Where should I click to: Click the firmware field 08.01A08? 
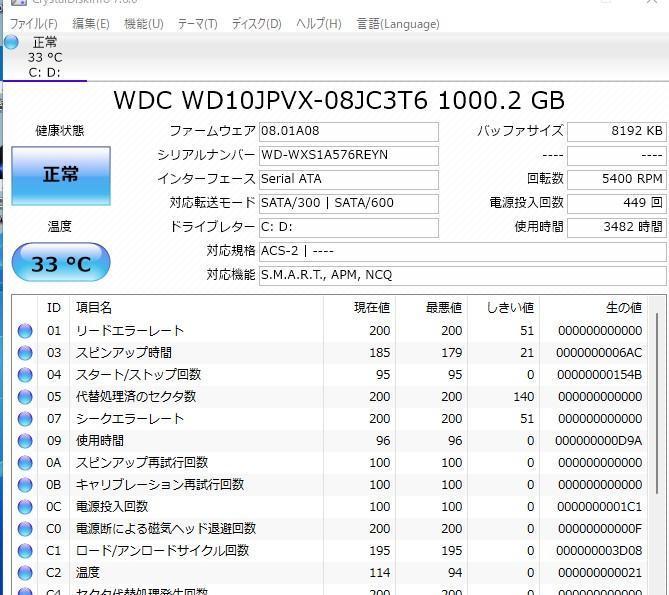[x=349, y=131]
